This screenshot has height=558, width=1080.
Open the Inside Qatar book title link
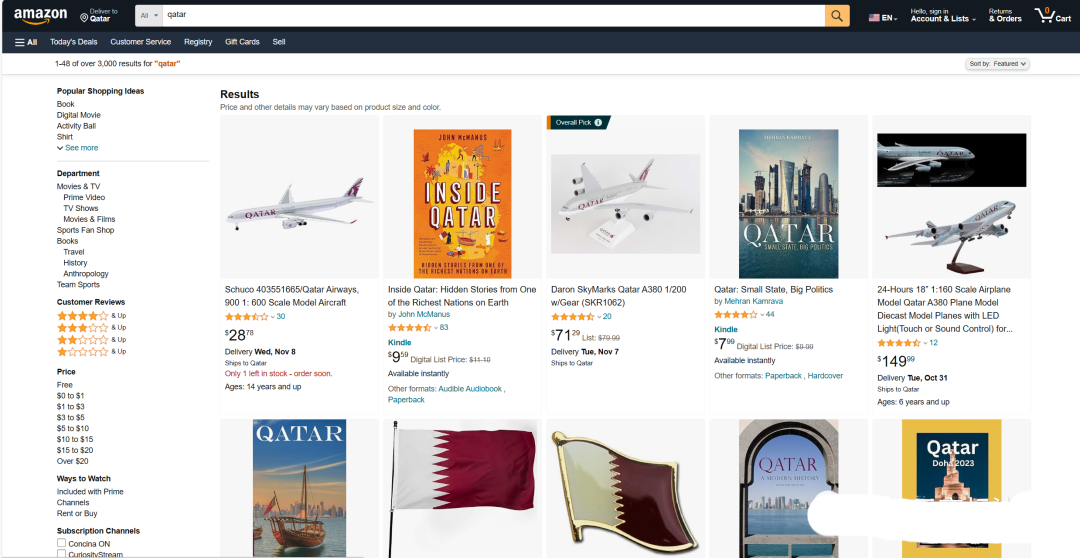pos(462,296)
